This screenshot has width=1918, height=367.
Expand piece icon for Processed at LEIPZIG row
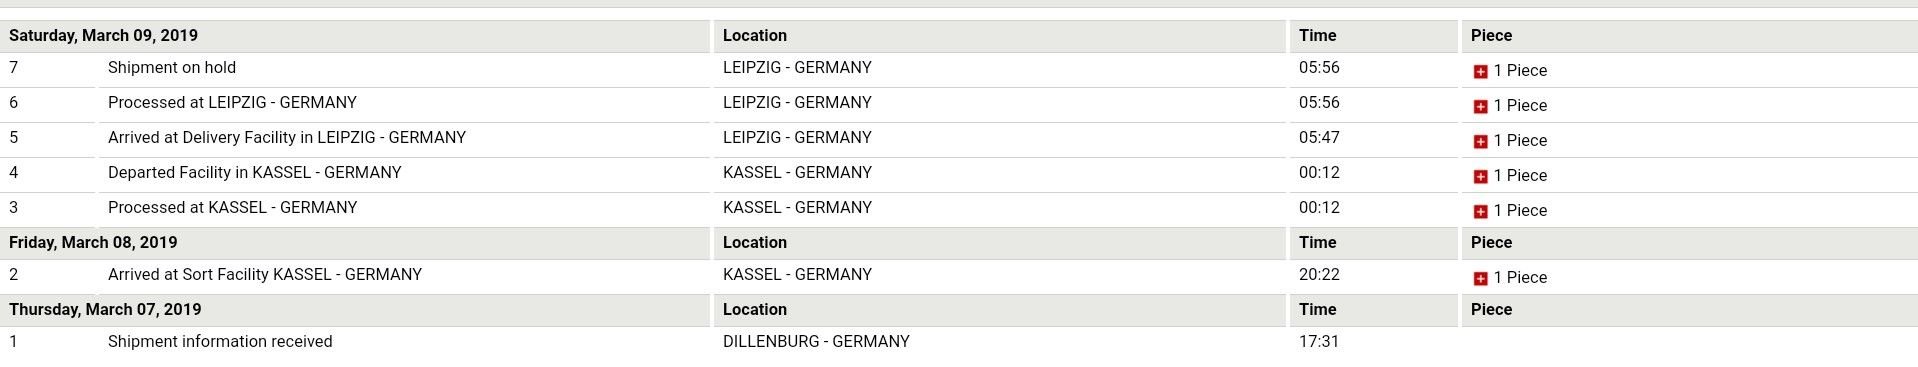tap(1480, 106)
